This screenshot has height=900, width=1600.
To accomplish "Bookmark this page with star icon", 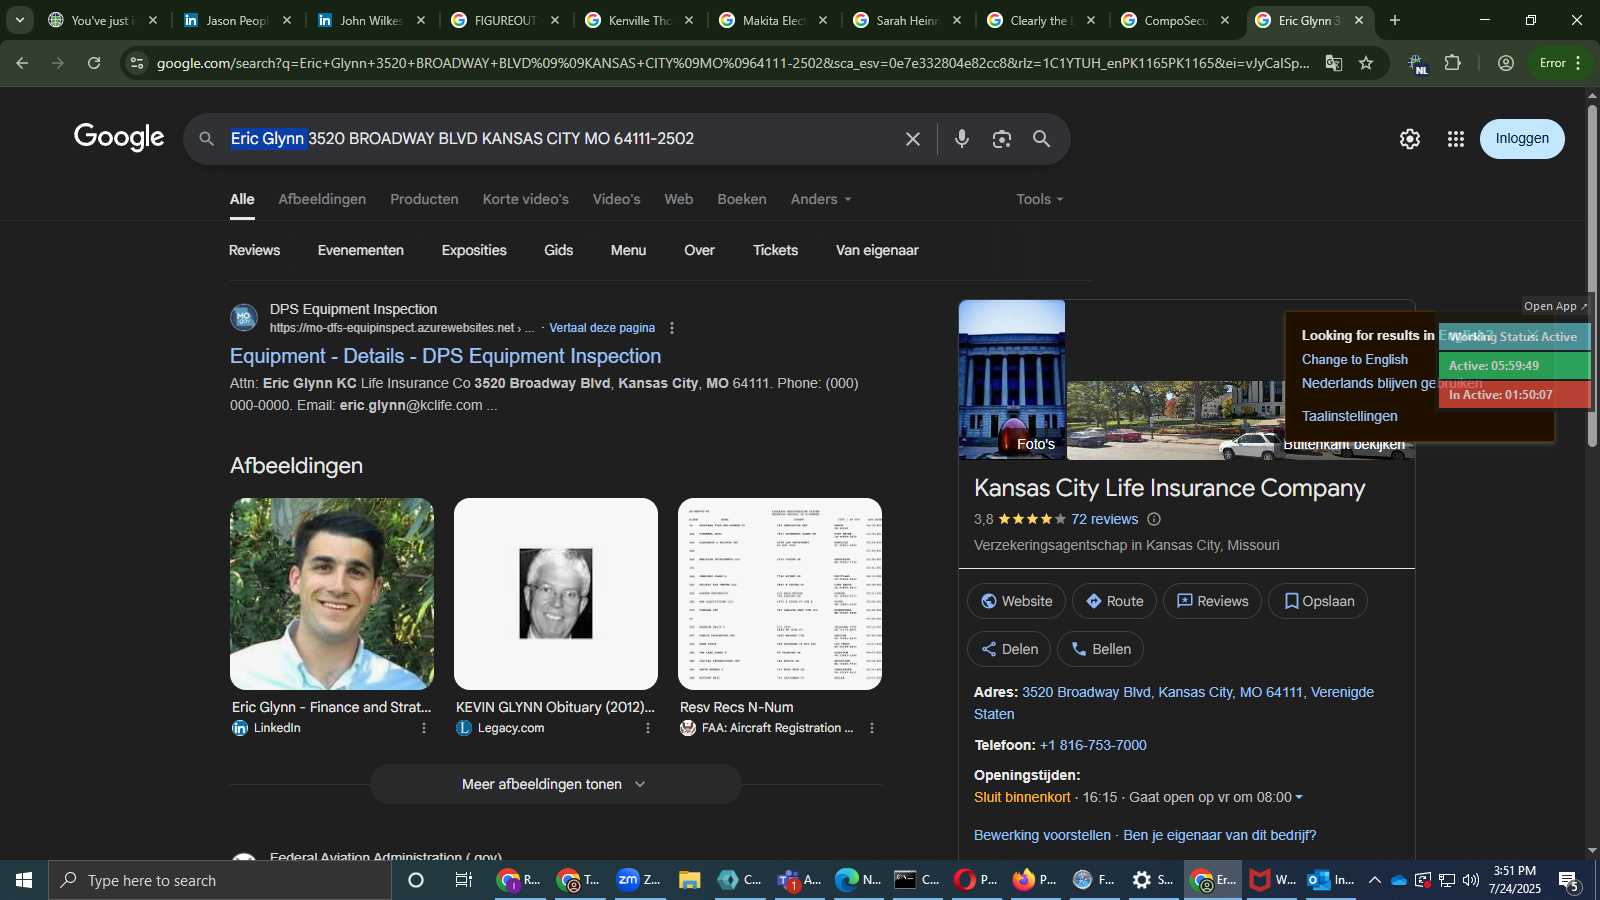I will coord(1366,63).
